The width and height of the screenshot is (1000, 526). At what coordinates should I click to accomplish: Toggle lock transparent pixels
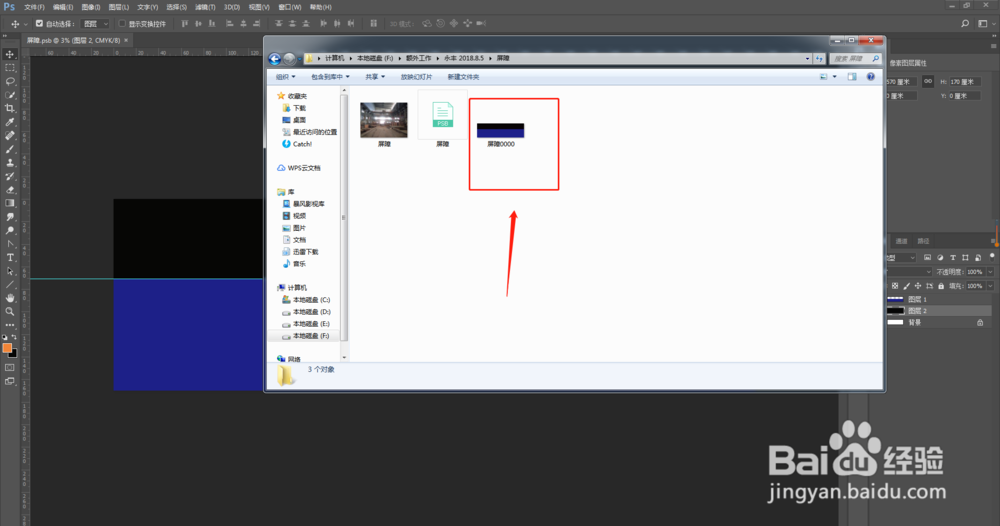tap(895, 286)
